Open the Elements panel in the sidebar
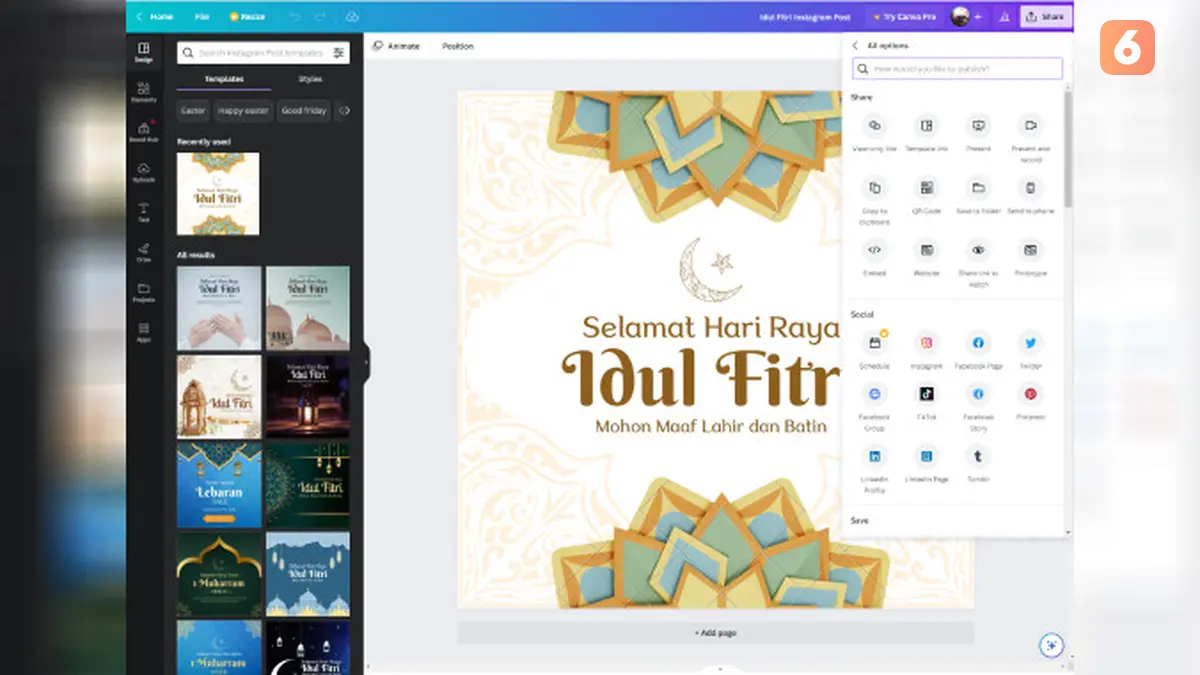 pos(143,91)
